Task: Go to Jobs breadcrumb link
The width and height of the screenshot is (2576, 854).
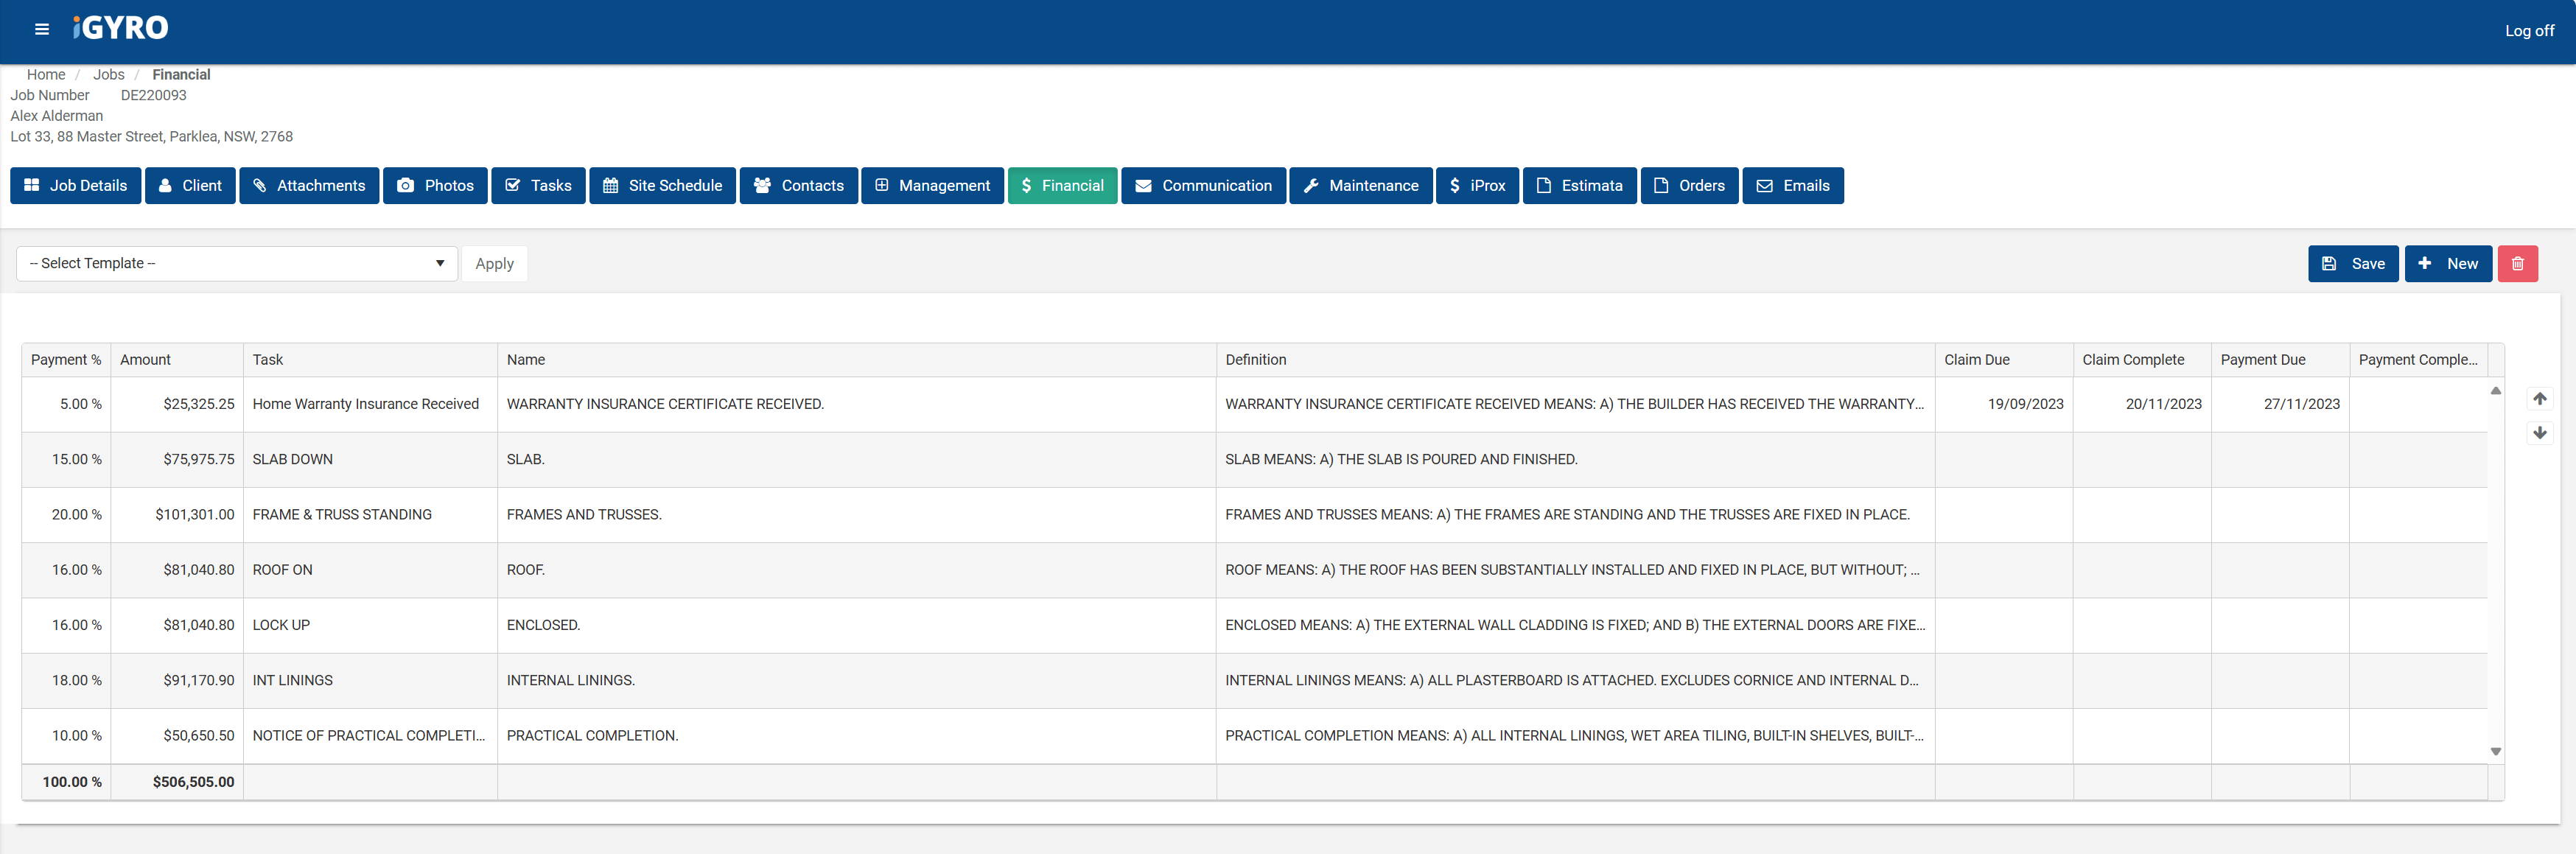Action: (109, 75)
